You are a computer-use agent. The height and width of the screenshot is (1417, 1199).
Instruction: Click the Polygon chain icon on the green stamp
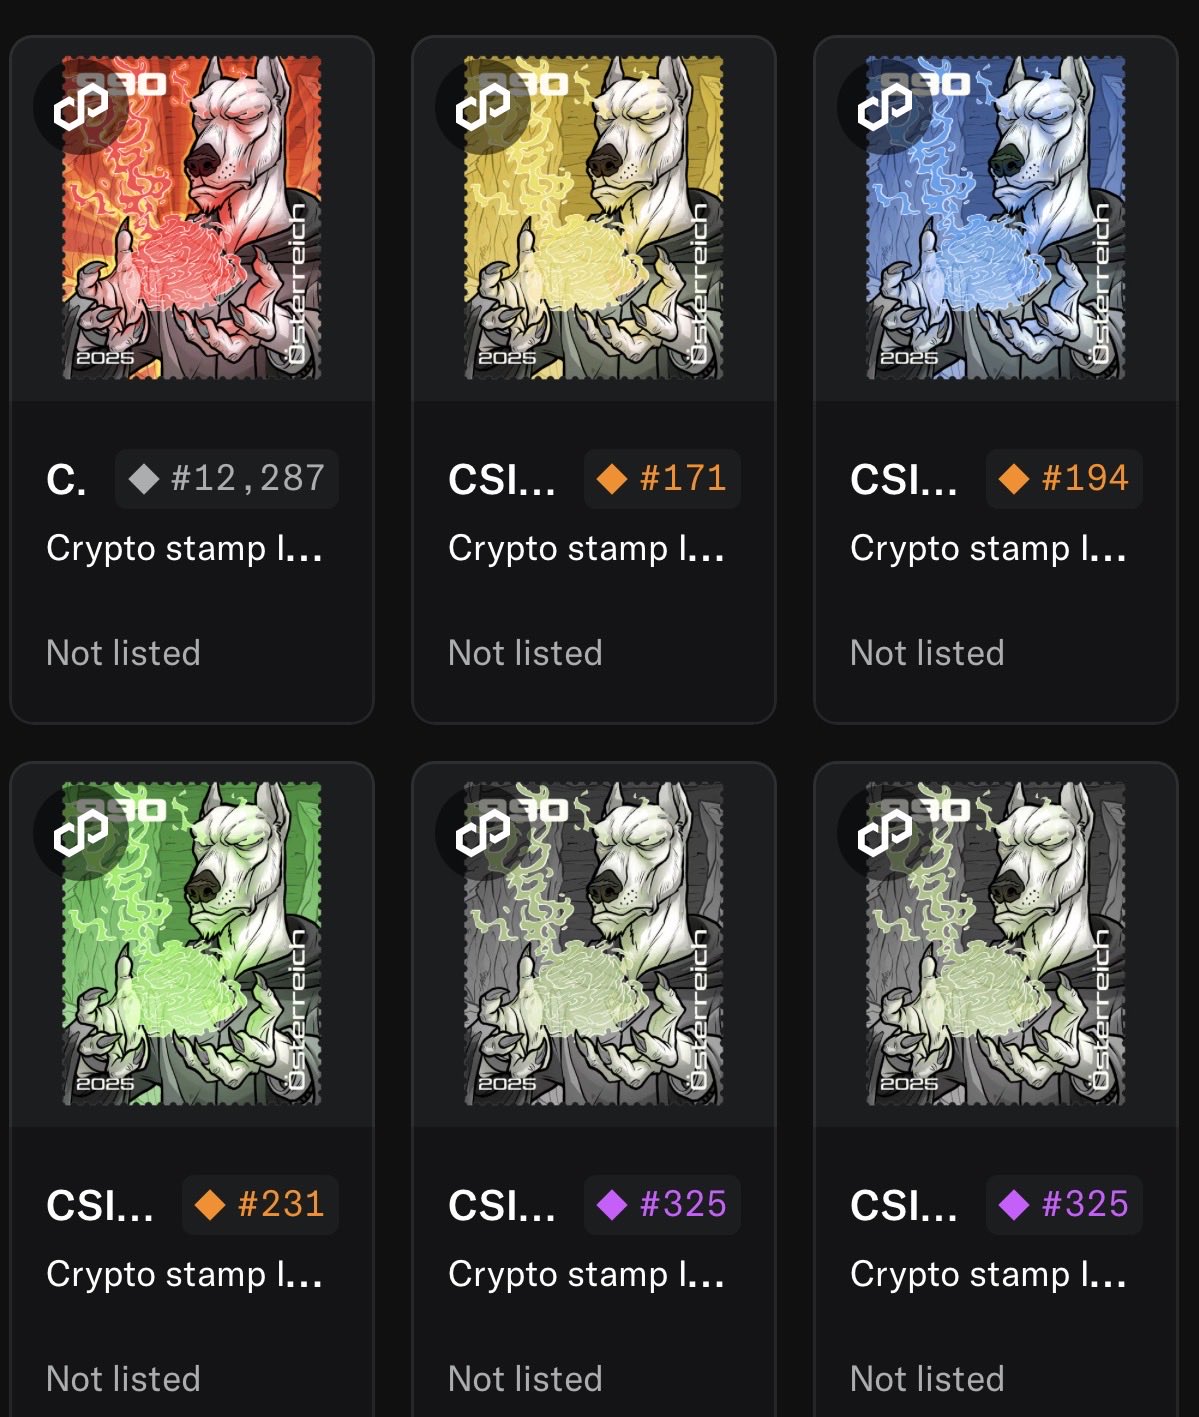[81, 832]
